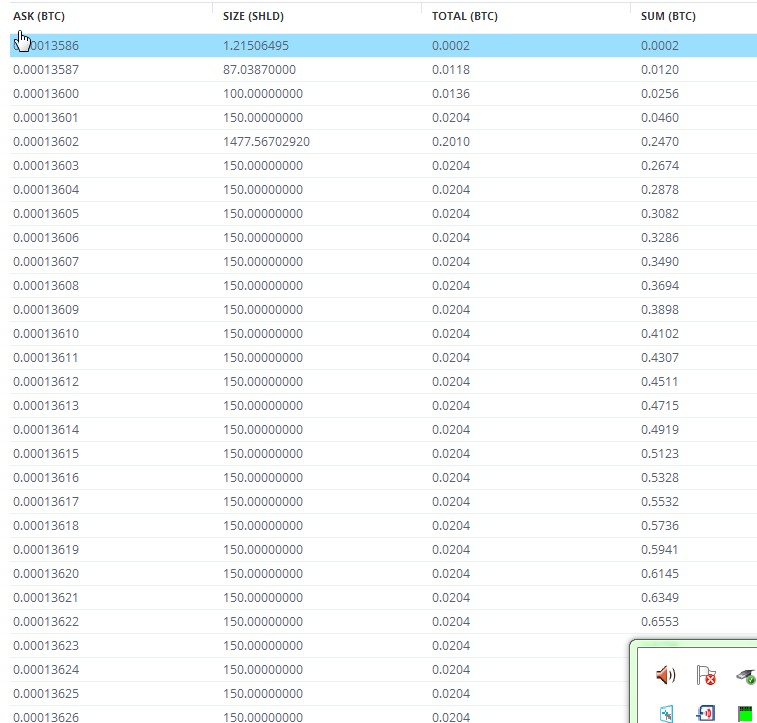Open the Action Center flag tray icon
The height and width of the screenshot is (723, 757).
tap(706, 675)
